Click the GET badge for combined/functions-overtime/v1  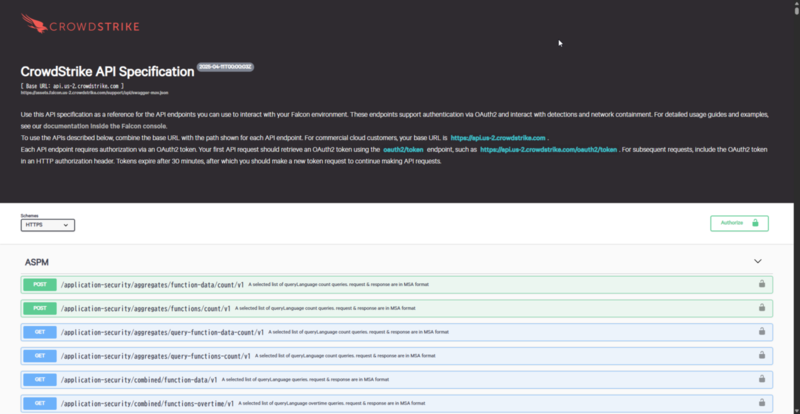tap(40, 403)
